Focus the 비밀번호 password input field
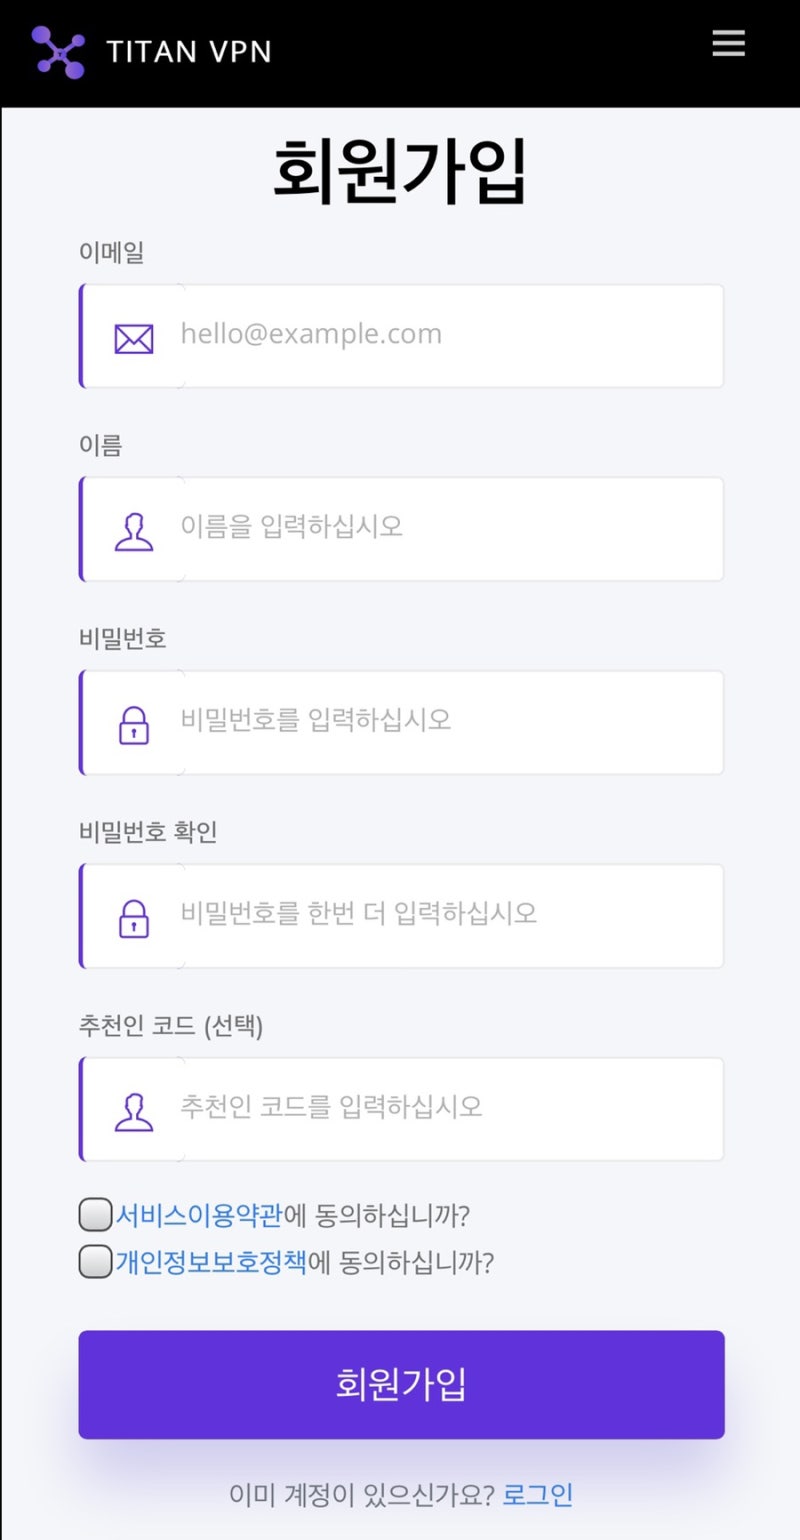 tap(450, 721)
